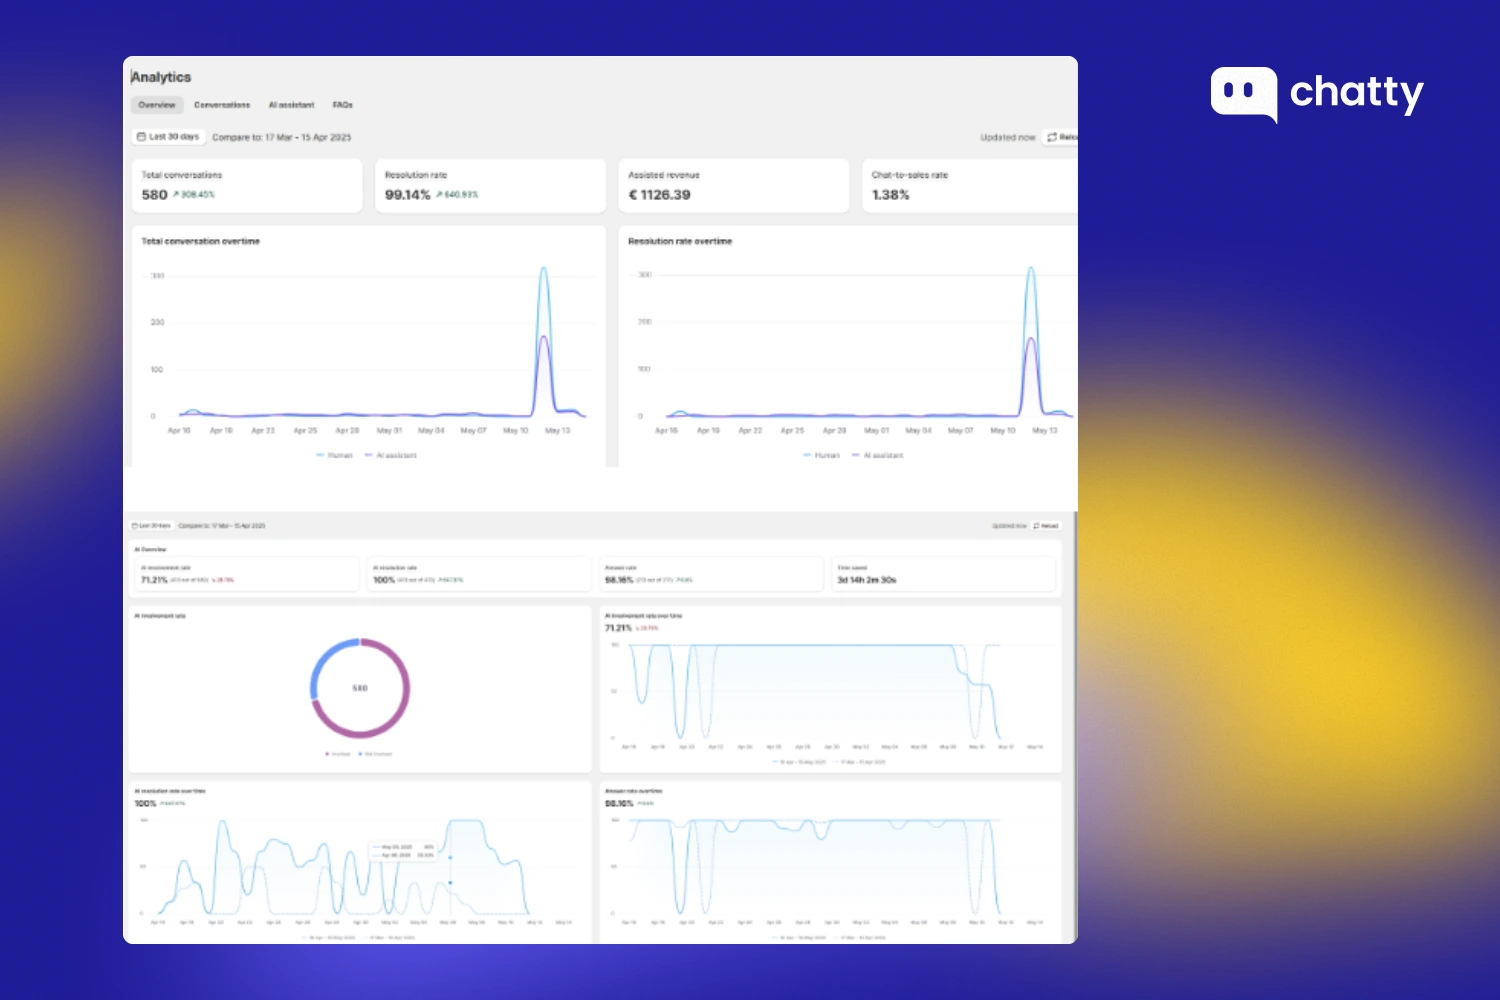This screenshot has height=1000, width=1500.
Task: Switch to the AI assistant tab
Action: (x=291, y=105)
